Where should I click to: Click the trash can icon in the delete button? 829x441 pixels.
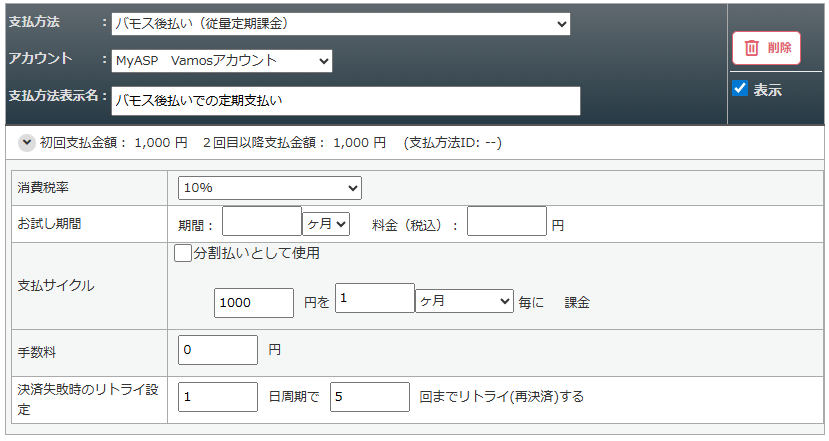click(752, 48)
